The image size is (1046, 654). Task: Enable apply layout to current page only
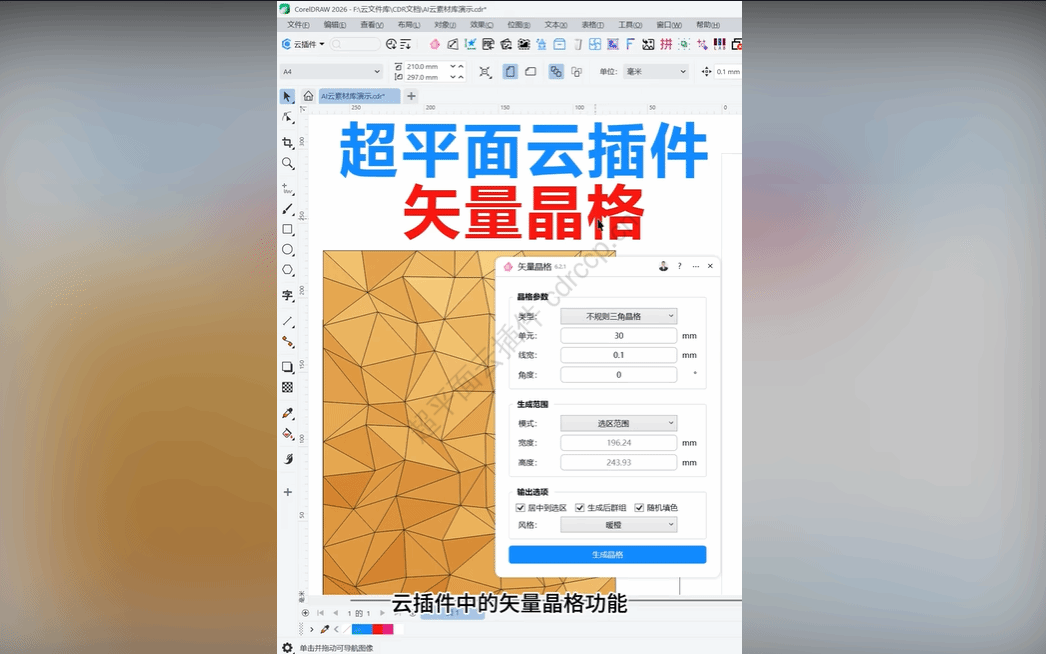(x=576, y=71)
